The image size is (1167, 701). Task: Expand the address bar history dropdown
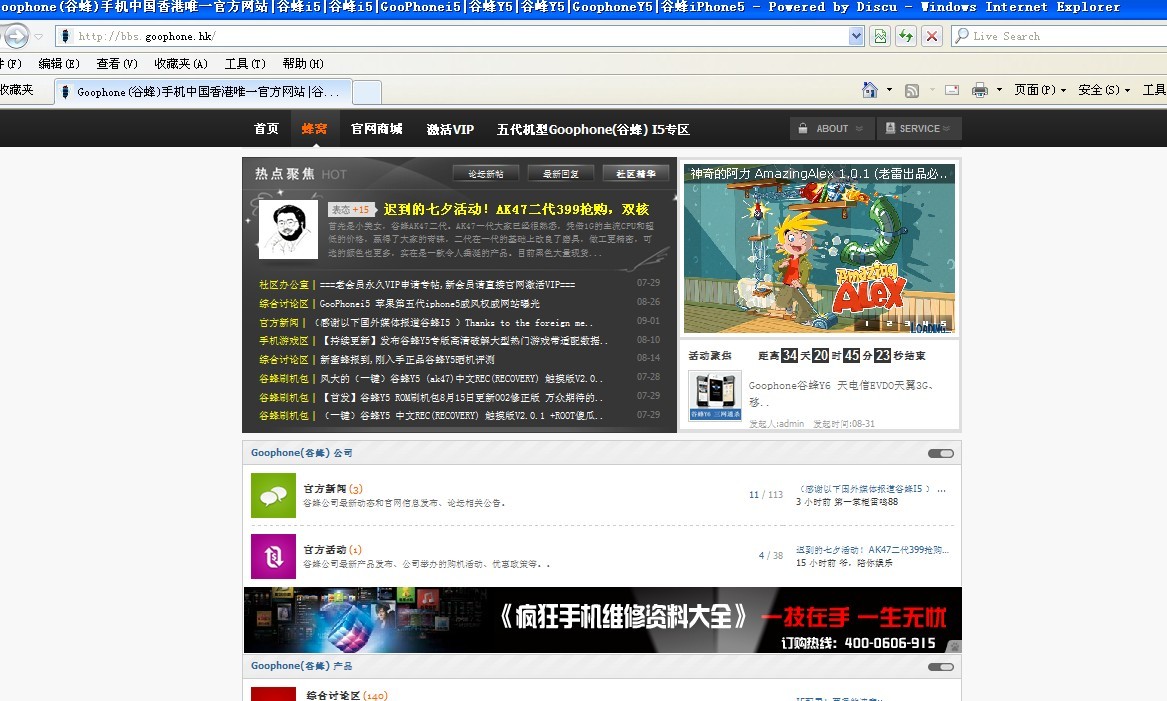(856, 36)
